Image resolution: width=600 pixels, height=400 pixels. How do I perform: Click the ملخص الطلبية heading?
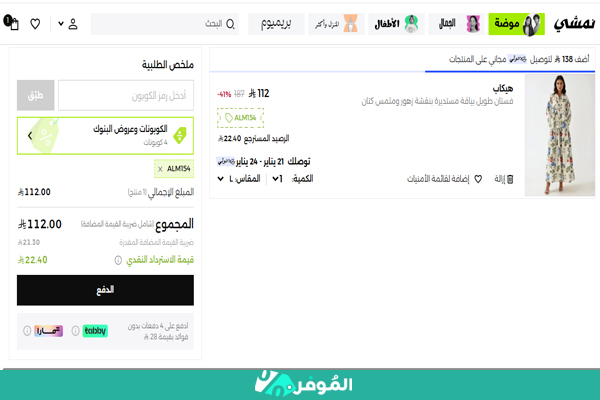tap(168, 65)
